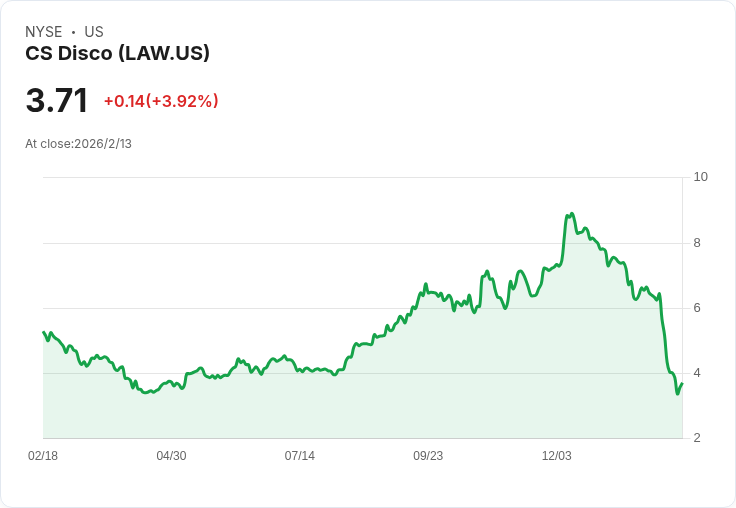Open the CS Disco (LAW.US) title
Image resolution: width=736 pixels, height=508 pixels.
coord(117,54)
